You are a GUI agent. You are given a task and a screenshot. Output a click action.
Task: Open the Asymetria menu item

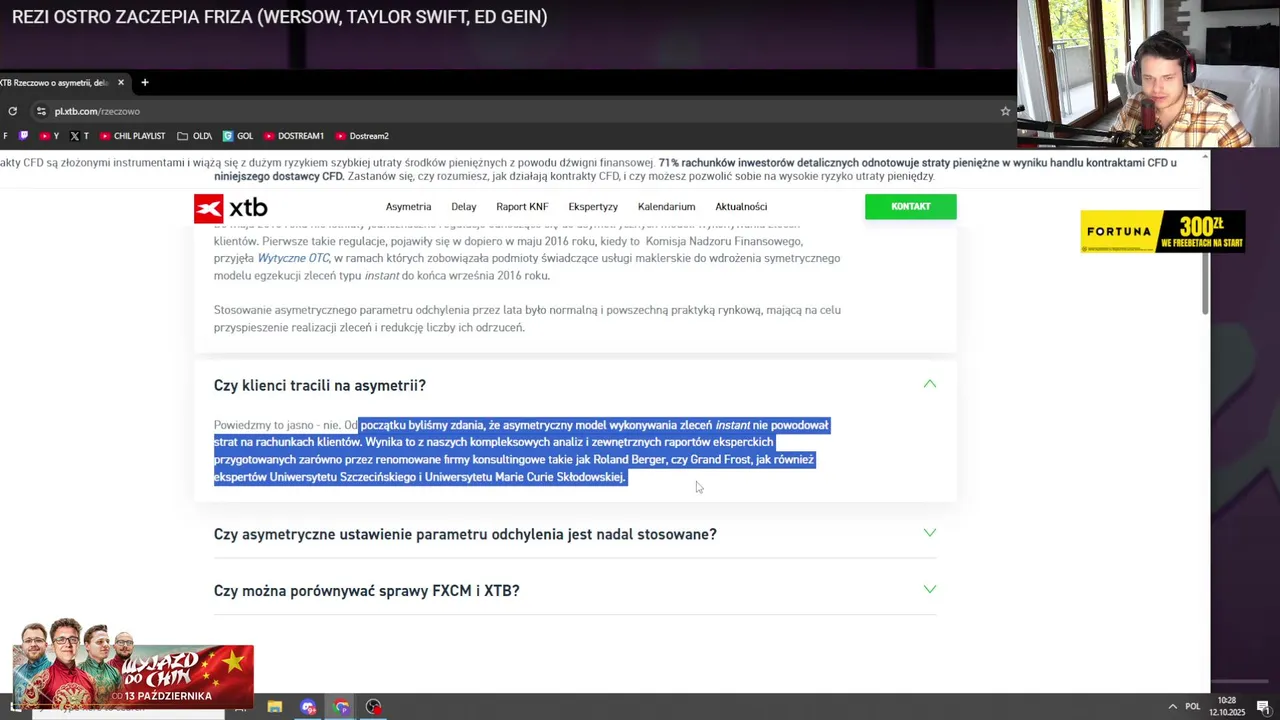point(408,207)
